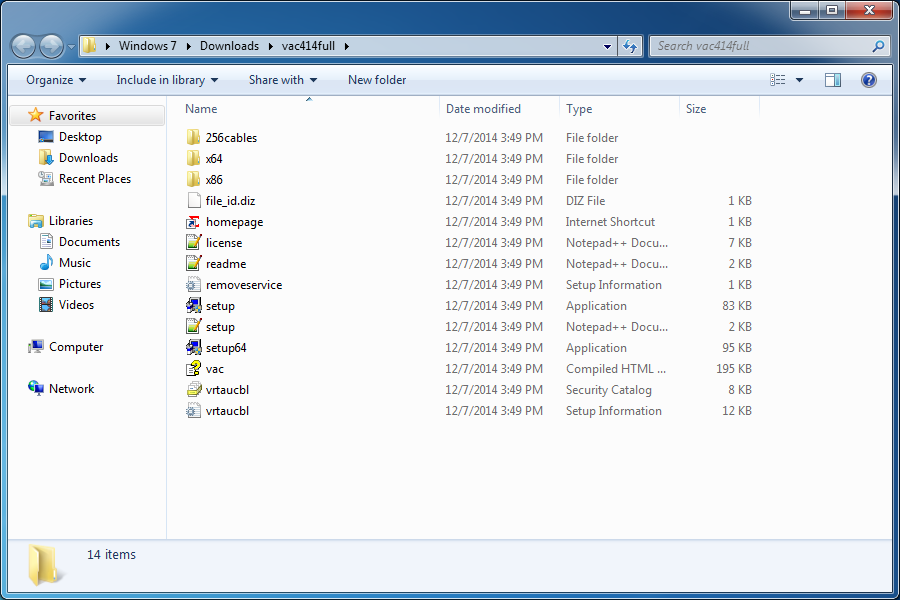Expand the arrow after vac414full in the path
900x600 pixels.
347,46
